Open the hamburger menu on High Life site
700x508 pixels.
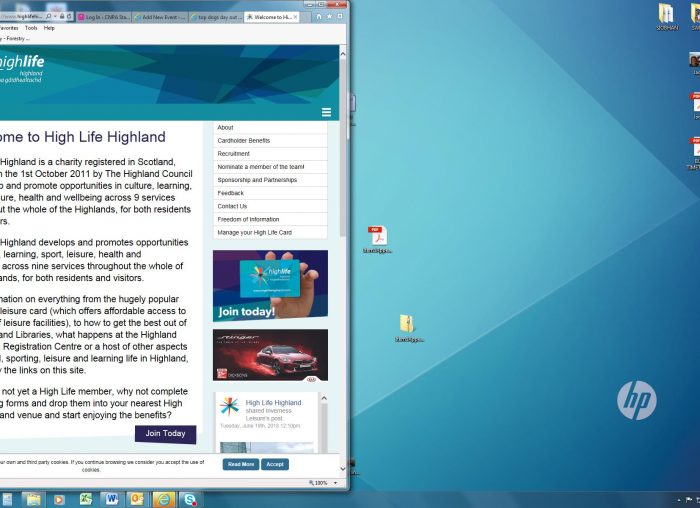pos(326,112)
